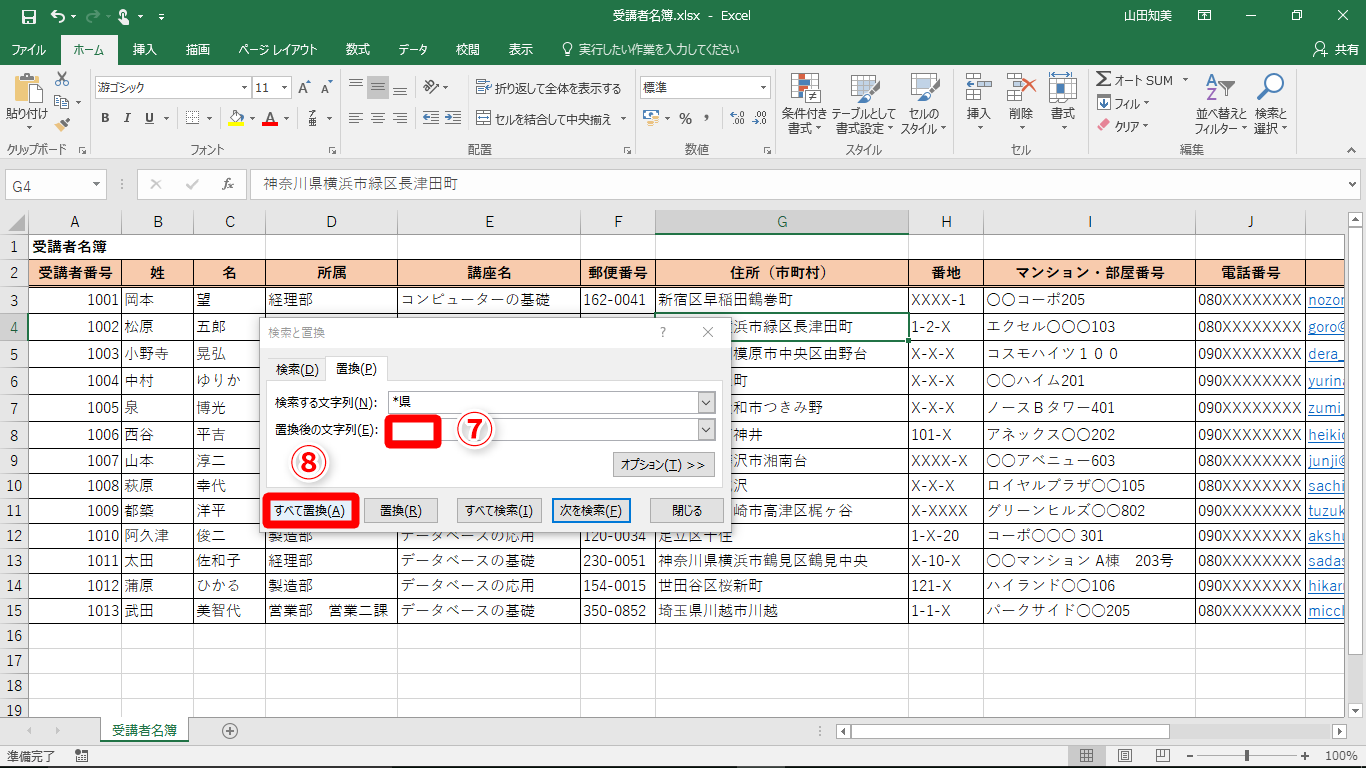
Task: Click the insert function fx icon
Action: [x=228, y=184]
